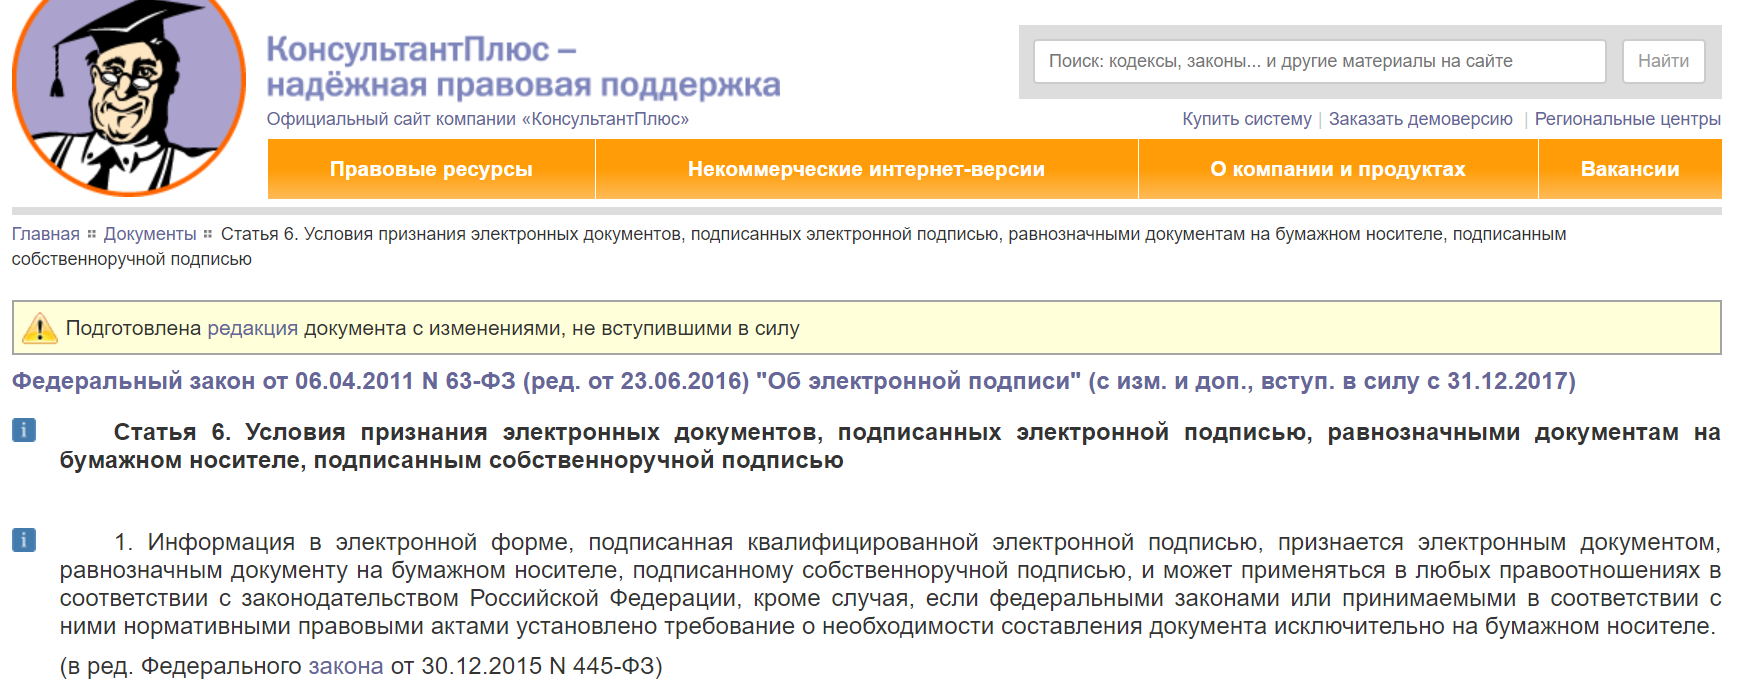Open the Заказать демоверсию link

[1420, 119]
